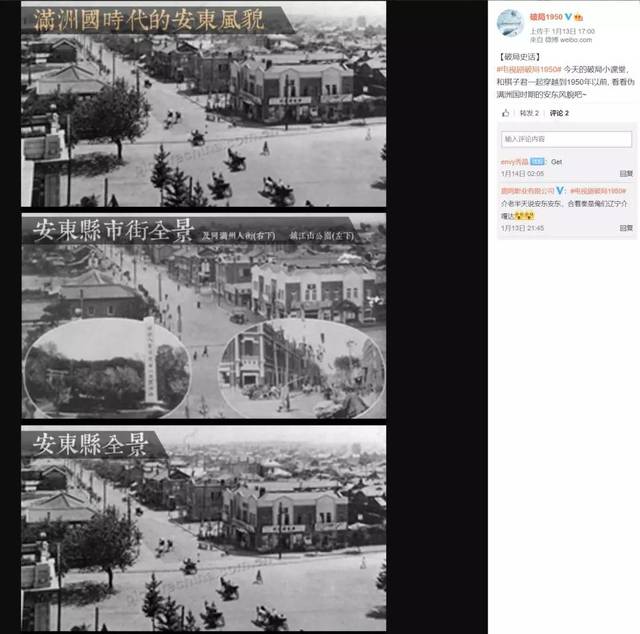Click the blue V verified badge beside 破局1950

(x=568, y=17)
